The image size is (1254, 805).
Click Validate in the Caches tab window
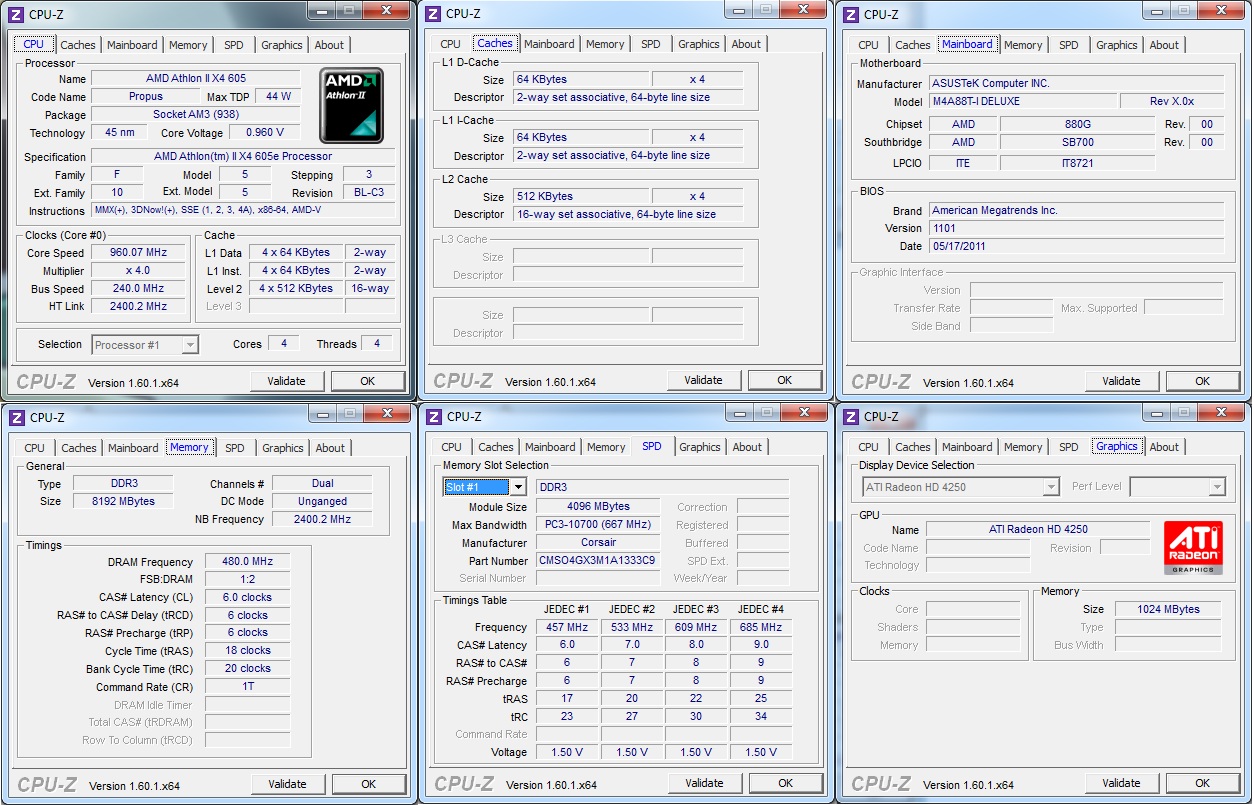[704, 380]
